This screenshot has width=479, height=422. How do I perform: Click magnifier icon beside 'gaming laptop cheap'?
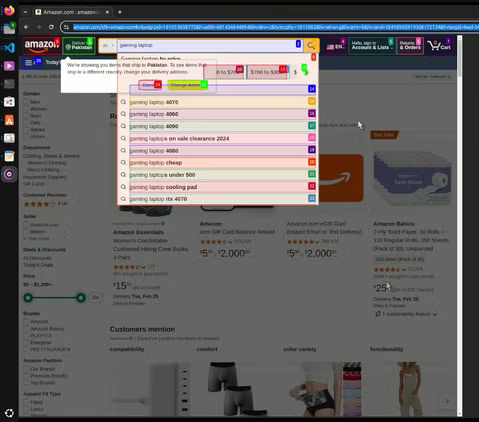tap(123, 162)
